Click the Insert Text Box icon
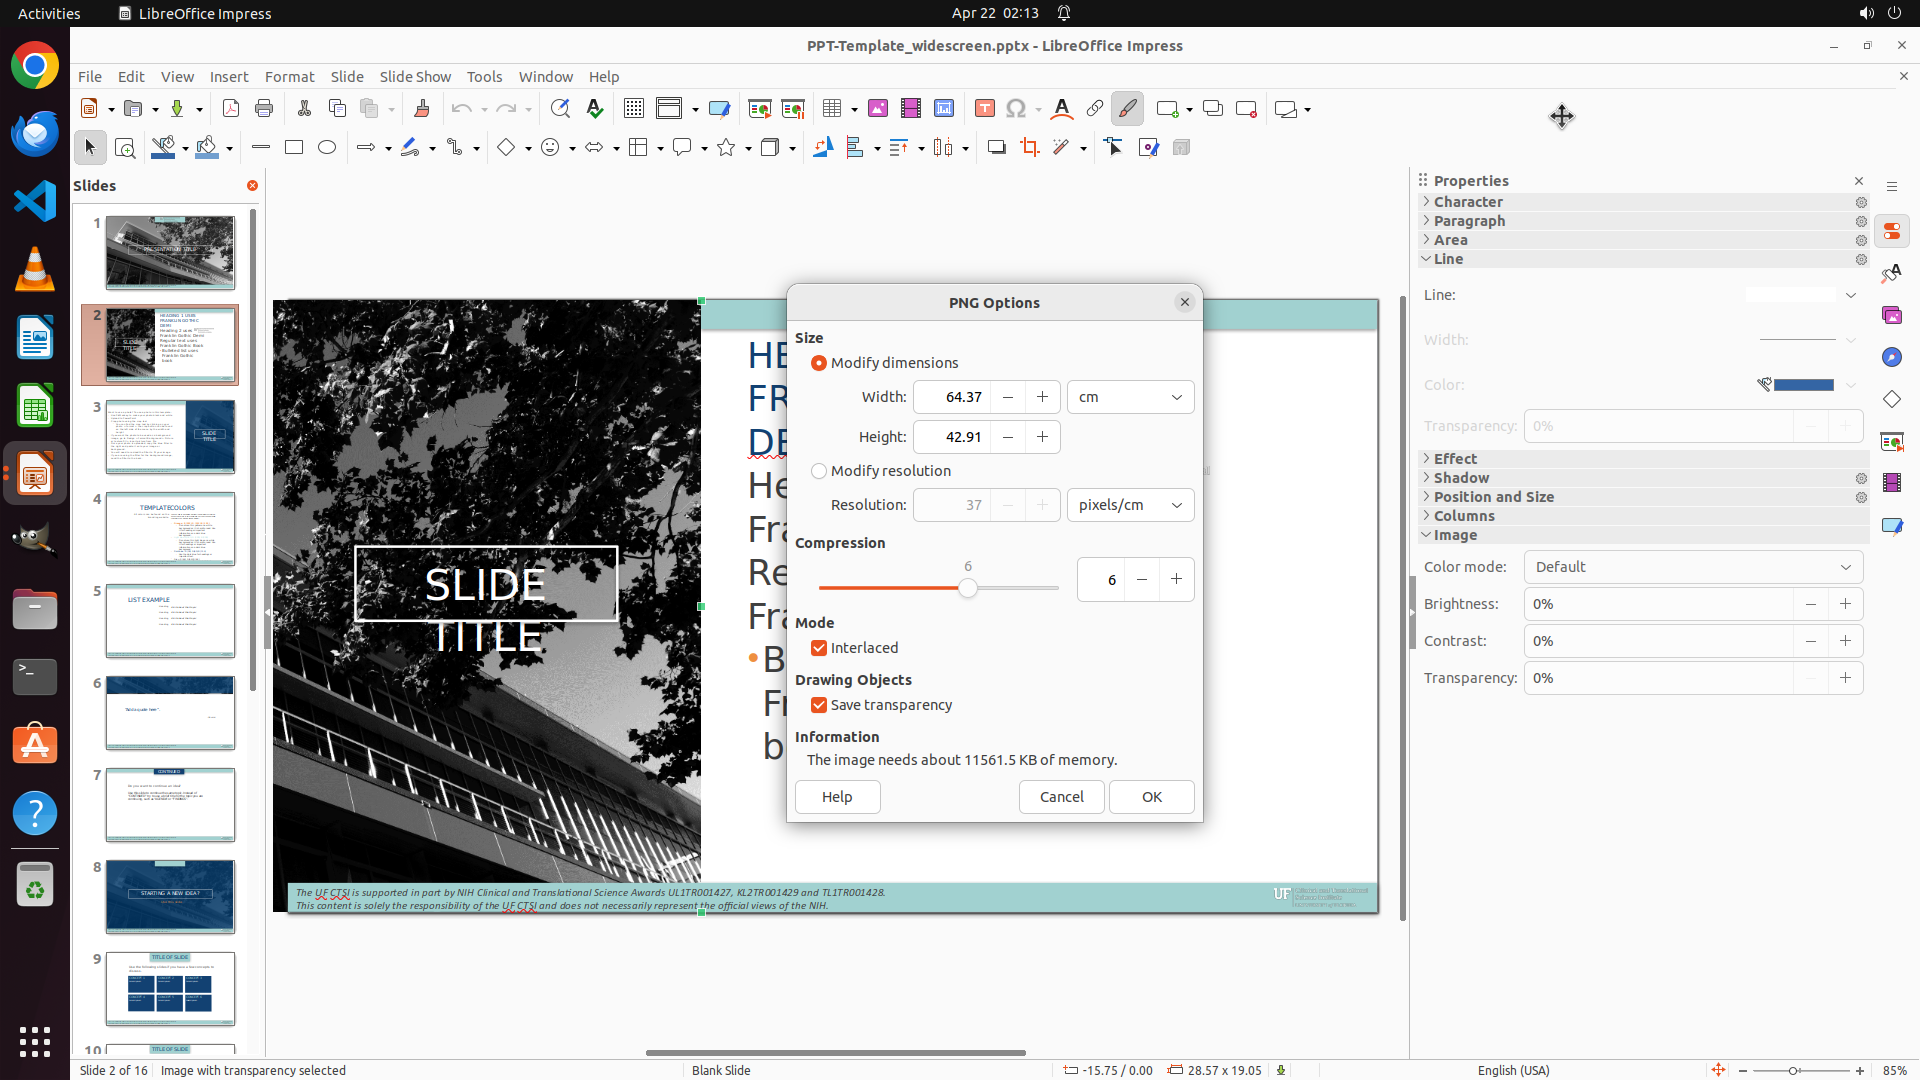 984,109
